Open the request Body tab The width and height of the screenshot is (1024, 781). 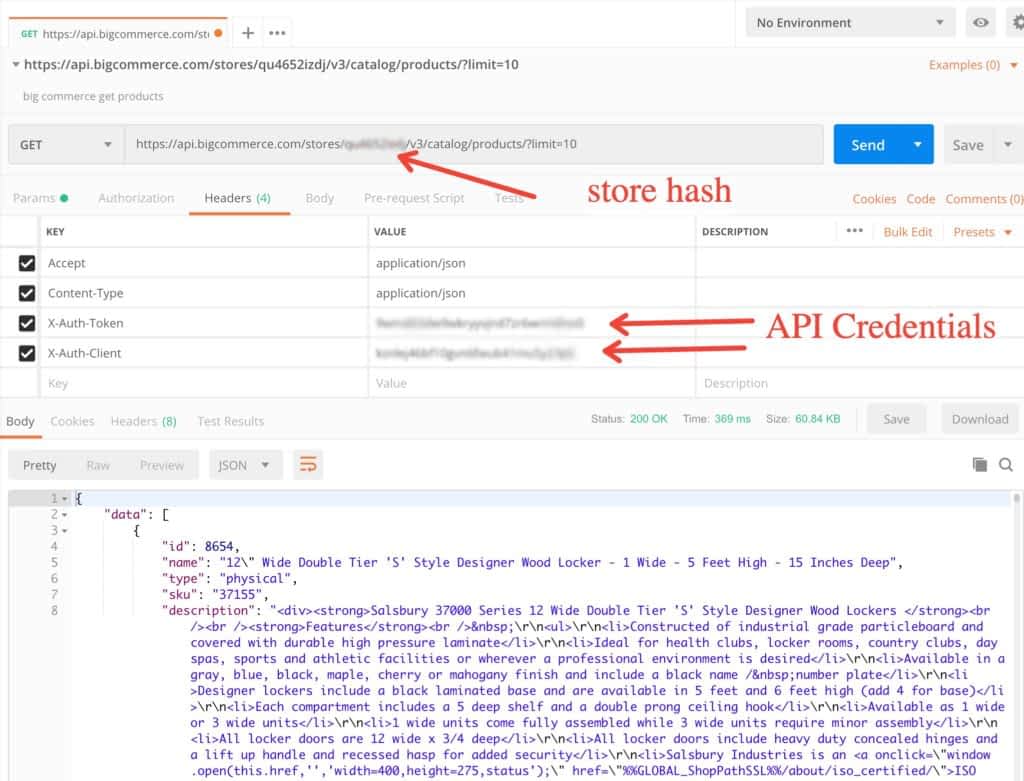[x=319, y=198]
